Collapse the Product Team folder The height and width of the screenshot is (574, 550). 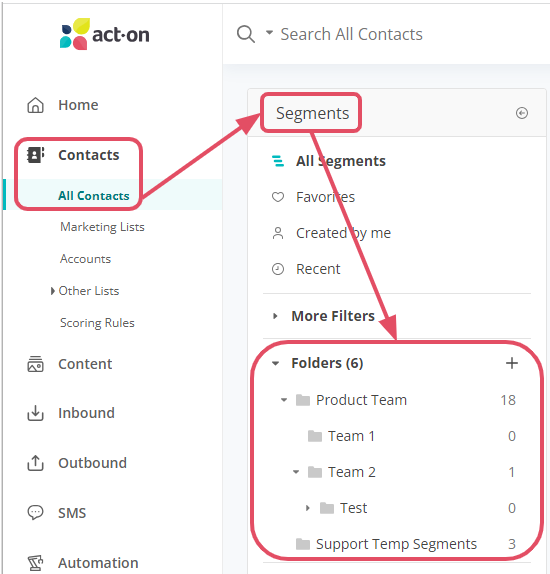[284, 400]
